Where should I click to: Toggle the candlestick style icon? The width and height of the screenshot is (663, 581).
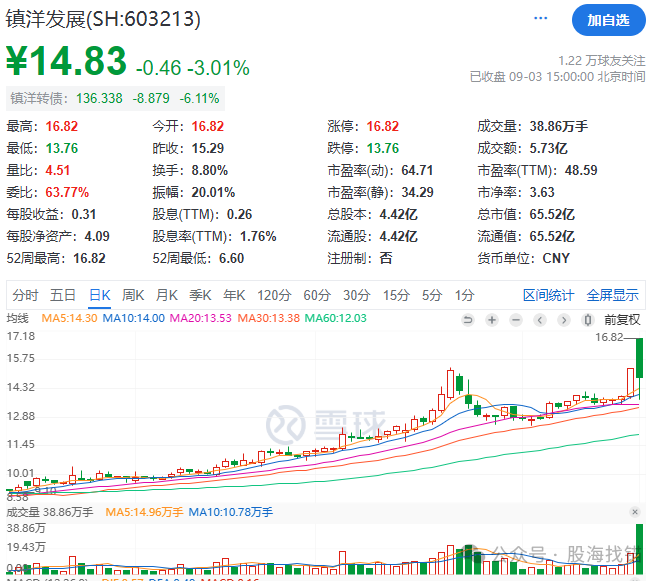pyautogui.click(x=588, y=320)
